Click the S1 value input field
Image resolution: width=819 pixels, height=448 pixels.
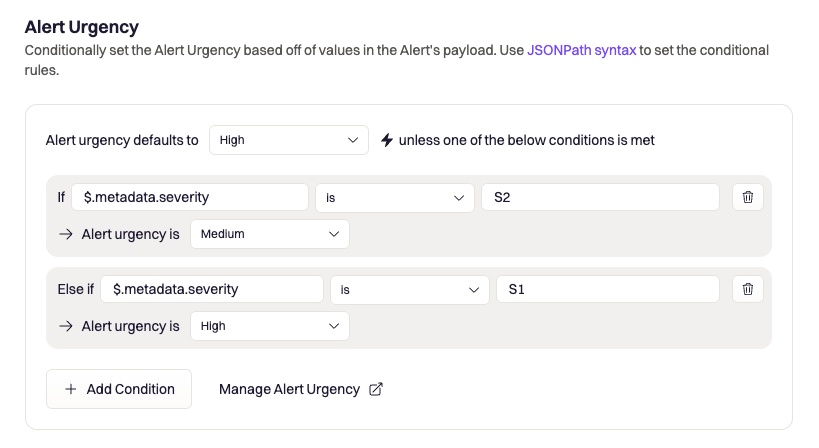coord(608,289)
